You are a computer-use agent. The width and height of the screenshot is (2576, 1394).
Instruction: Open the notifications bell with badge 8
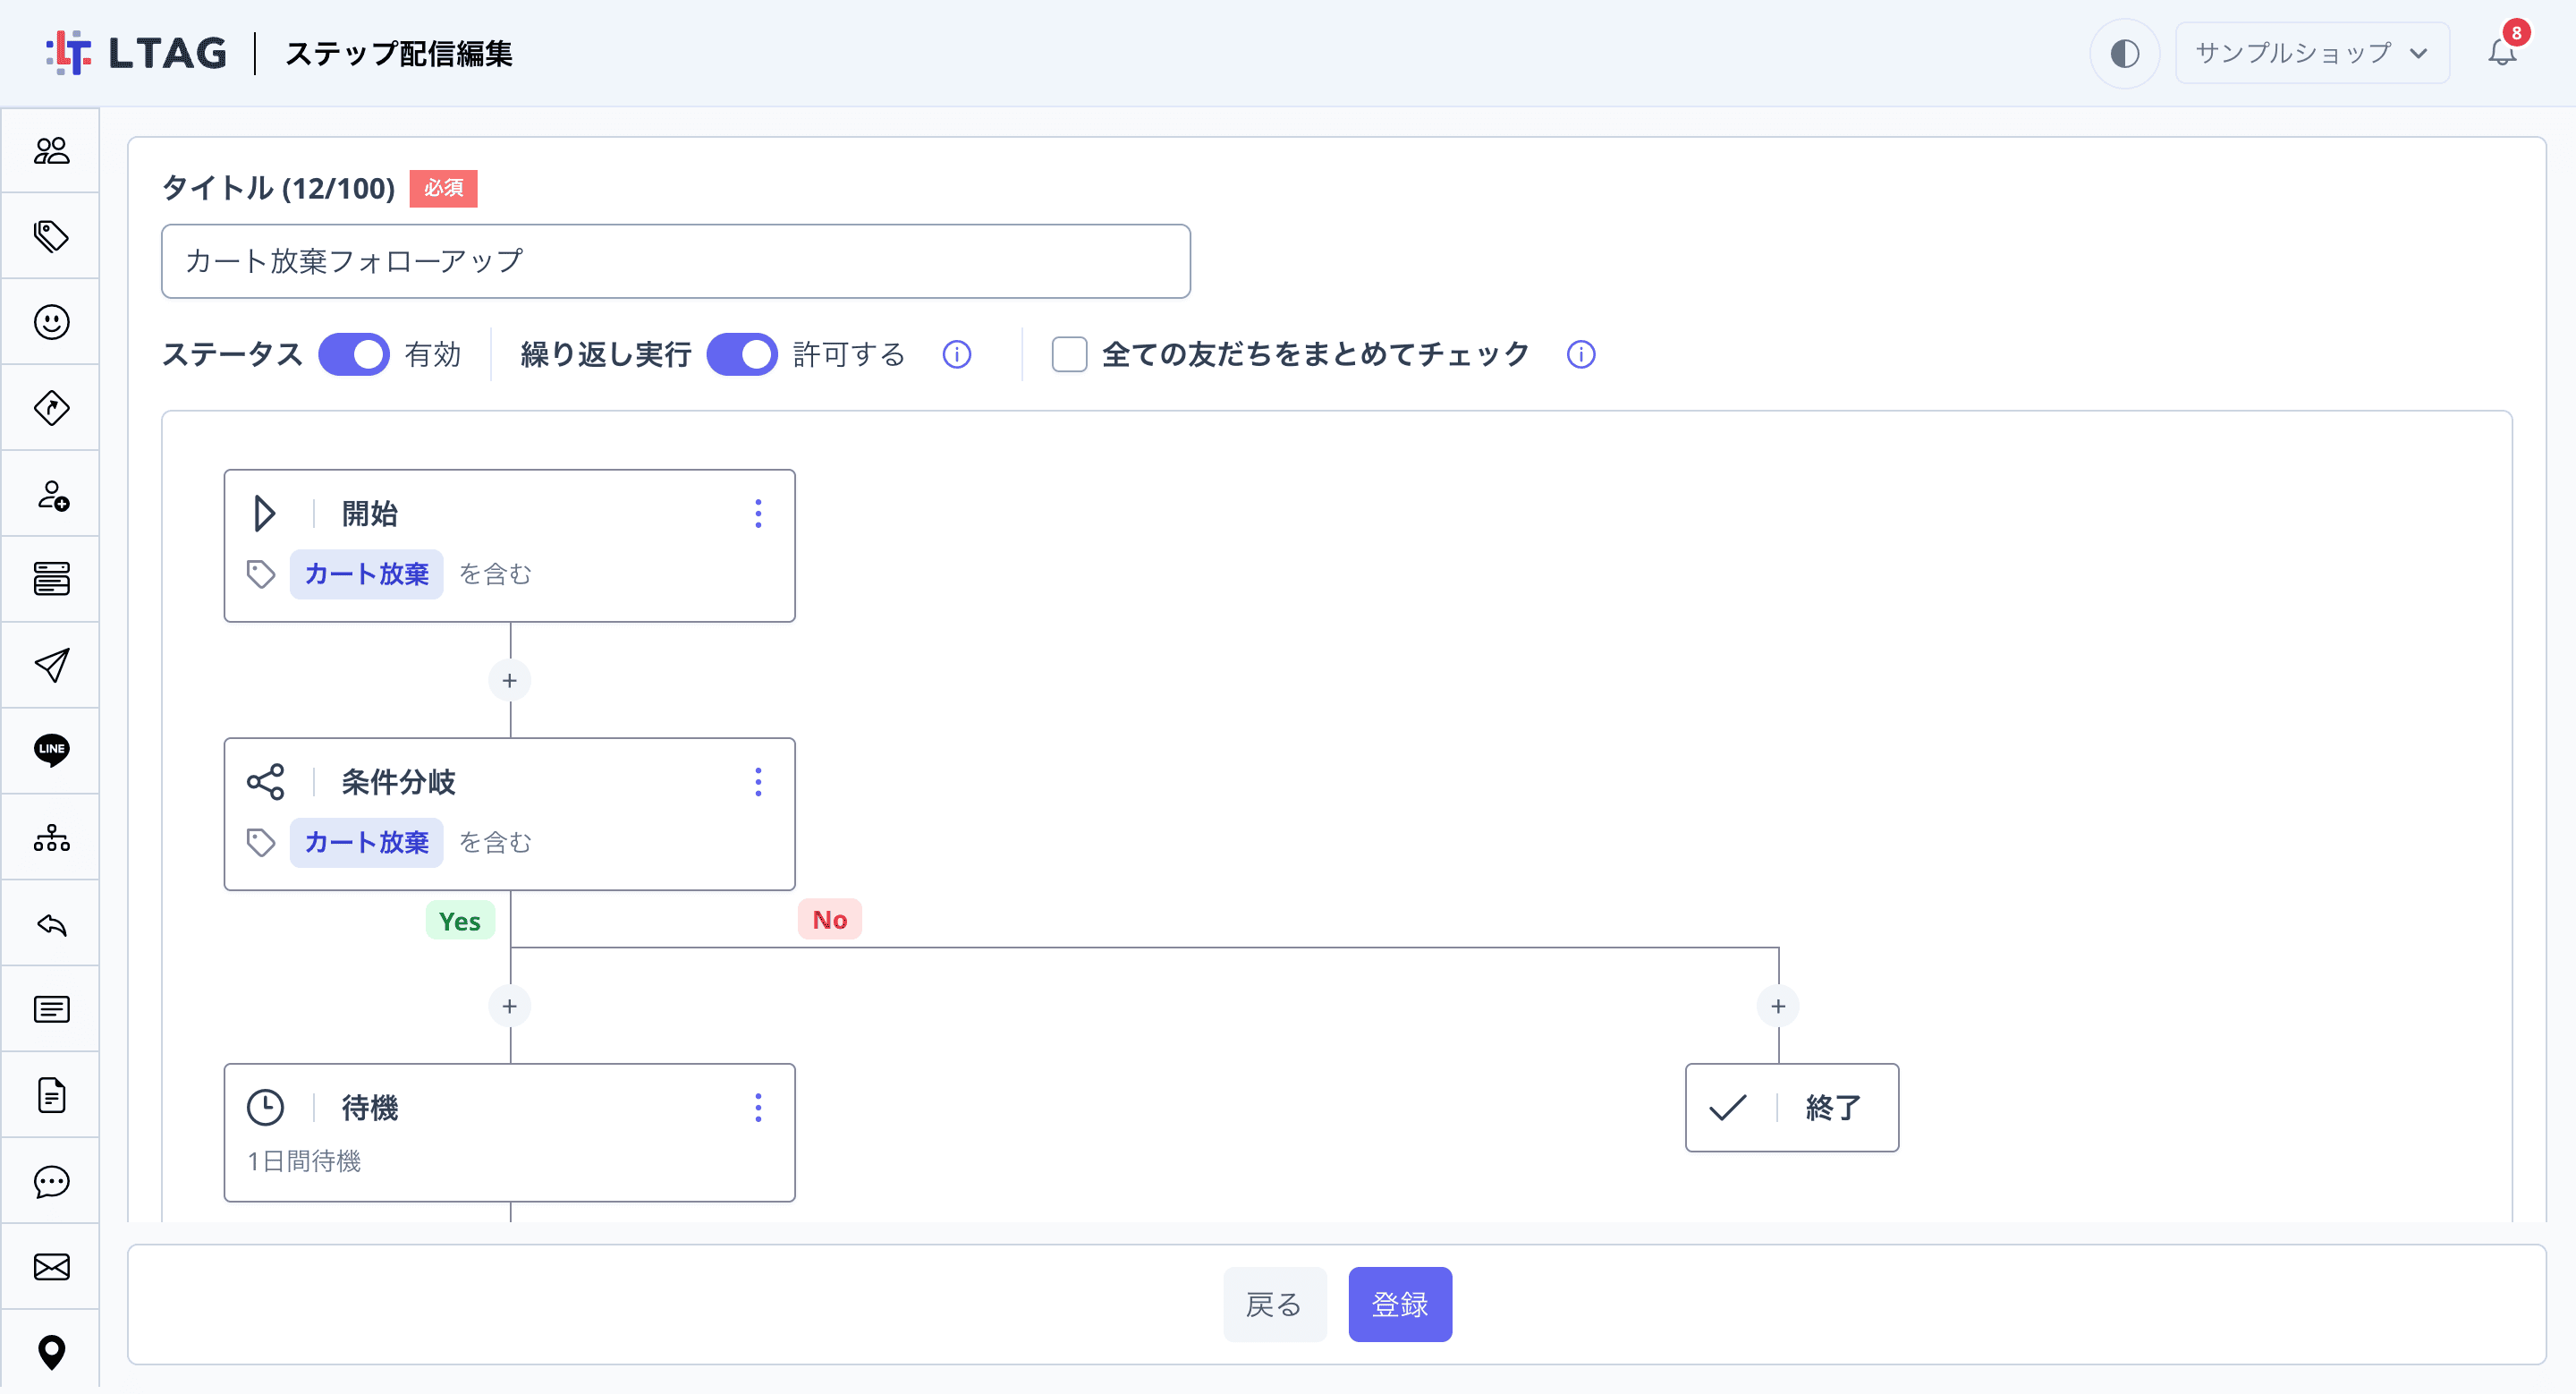click(2502, 52)
